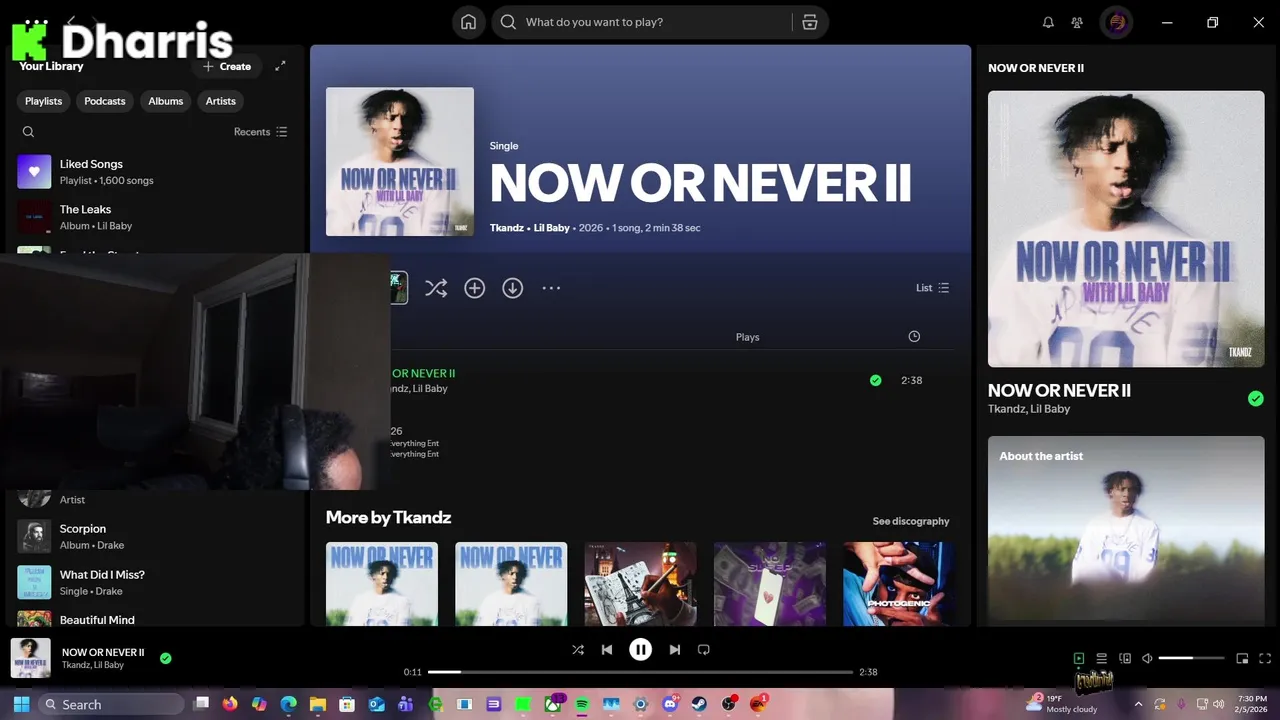The width and height of the screenshot is (1280, 720).
Task: Open the Windows taskbar Search box
Action: (112, 704)
